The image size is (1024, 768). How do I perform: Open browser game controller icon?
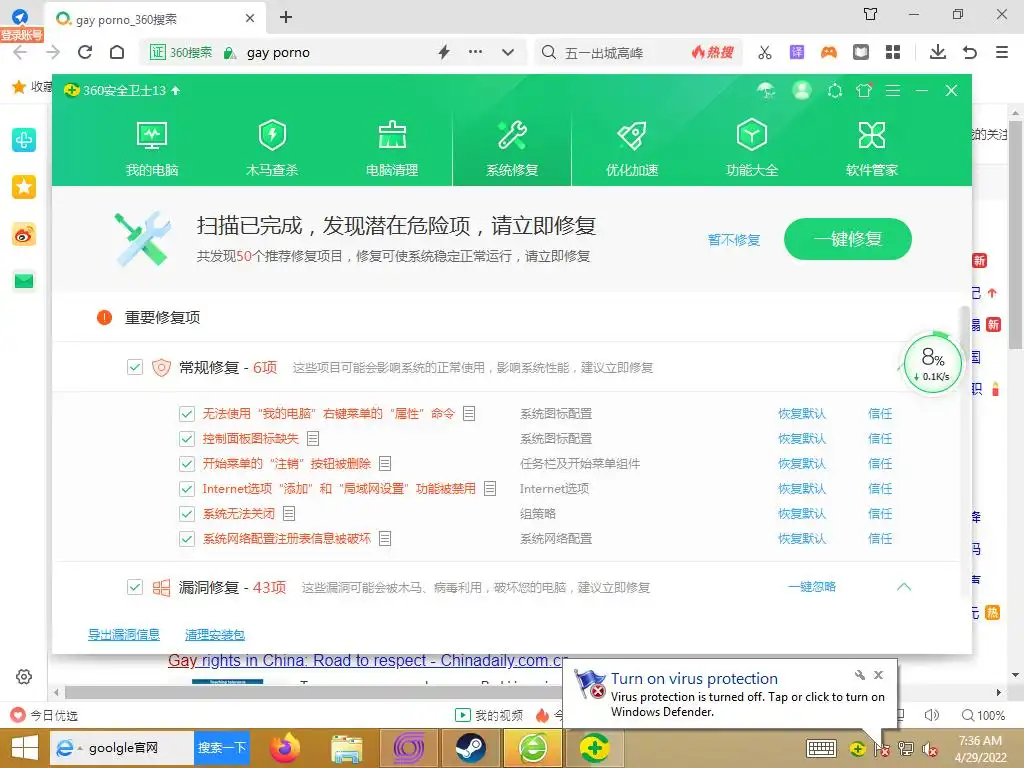(829, 52)
